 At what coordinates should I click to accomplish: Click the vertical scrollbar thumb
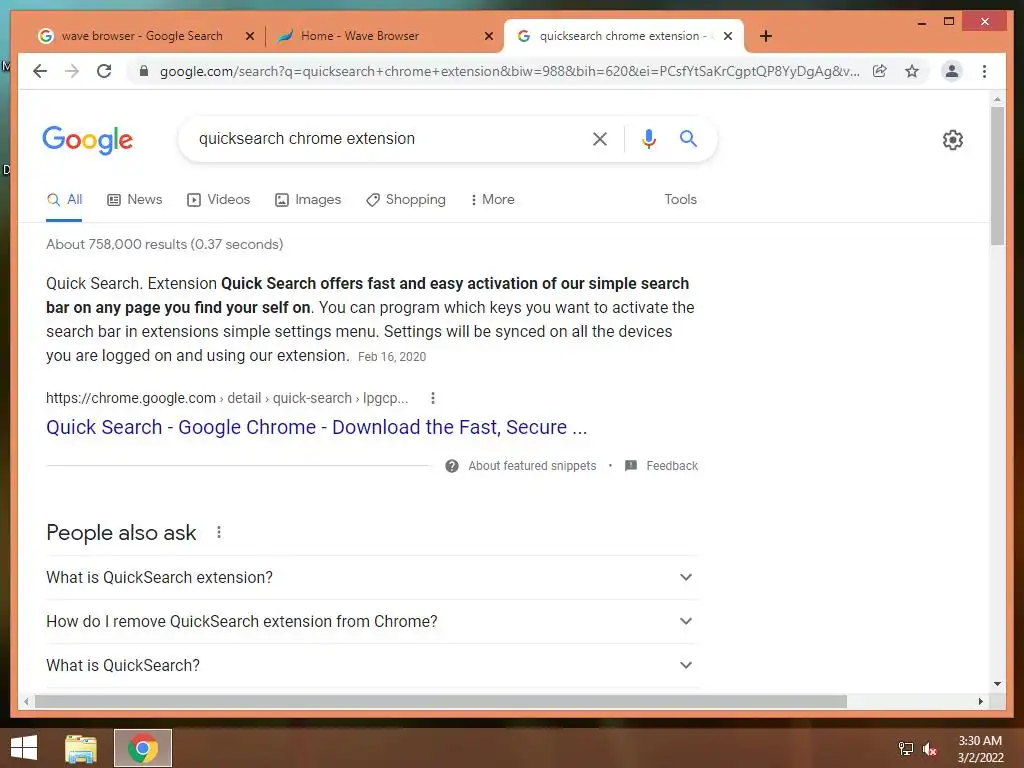tap(997, 176)
